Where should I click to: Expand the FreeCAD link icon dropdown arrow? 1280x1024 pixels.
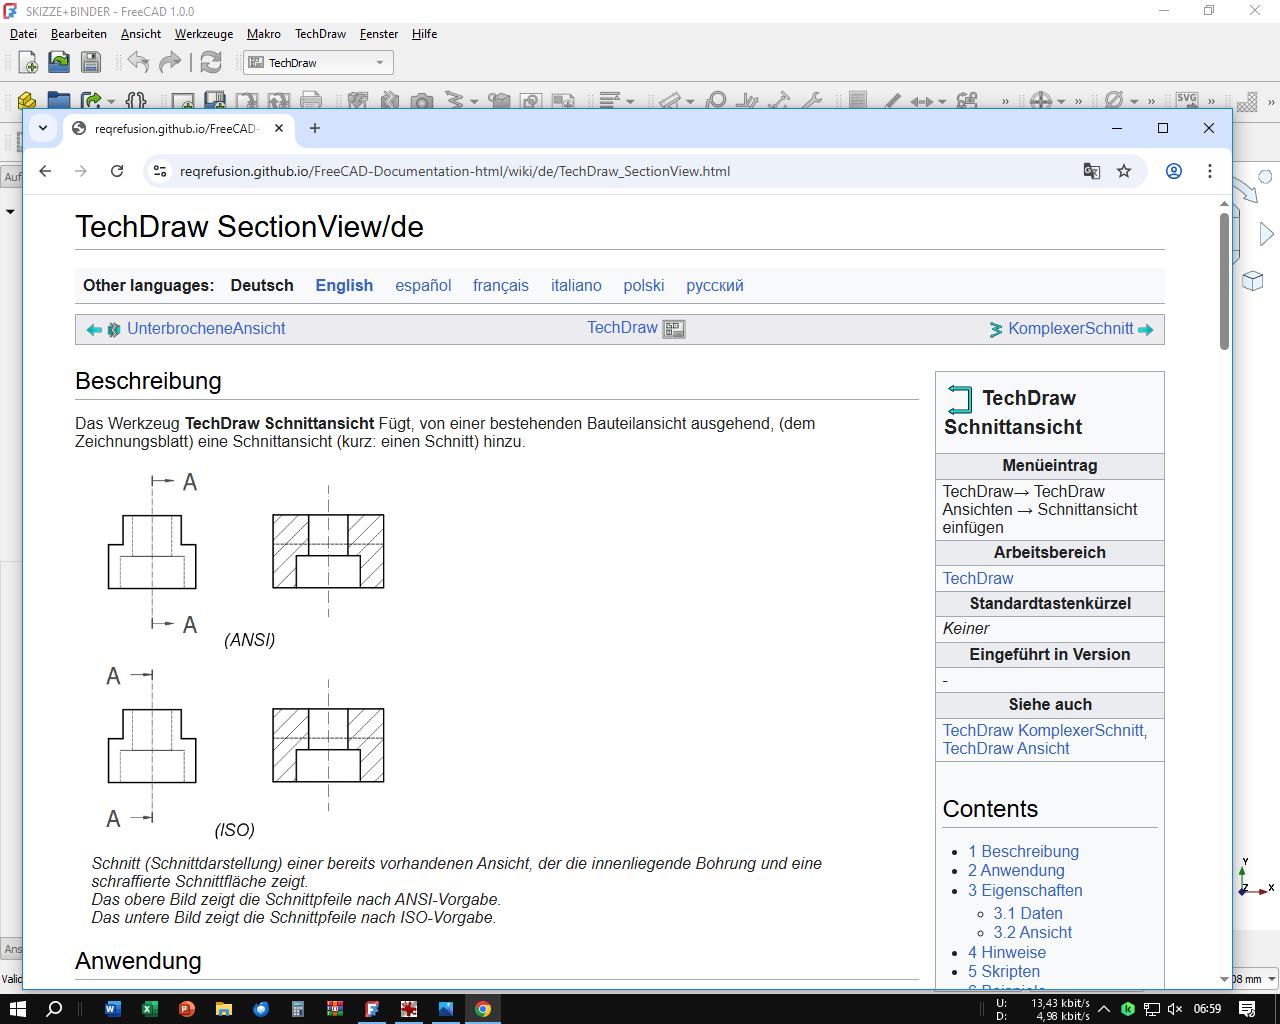click(x=111, y=101)
